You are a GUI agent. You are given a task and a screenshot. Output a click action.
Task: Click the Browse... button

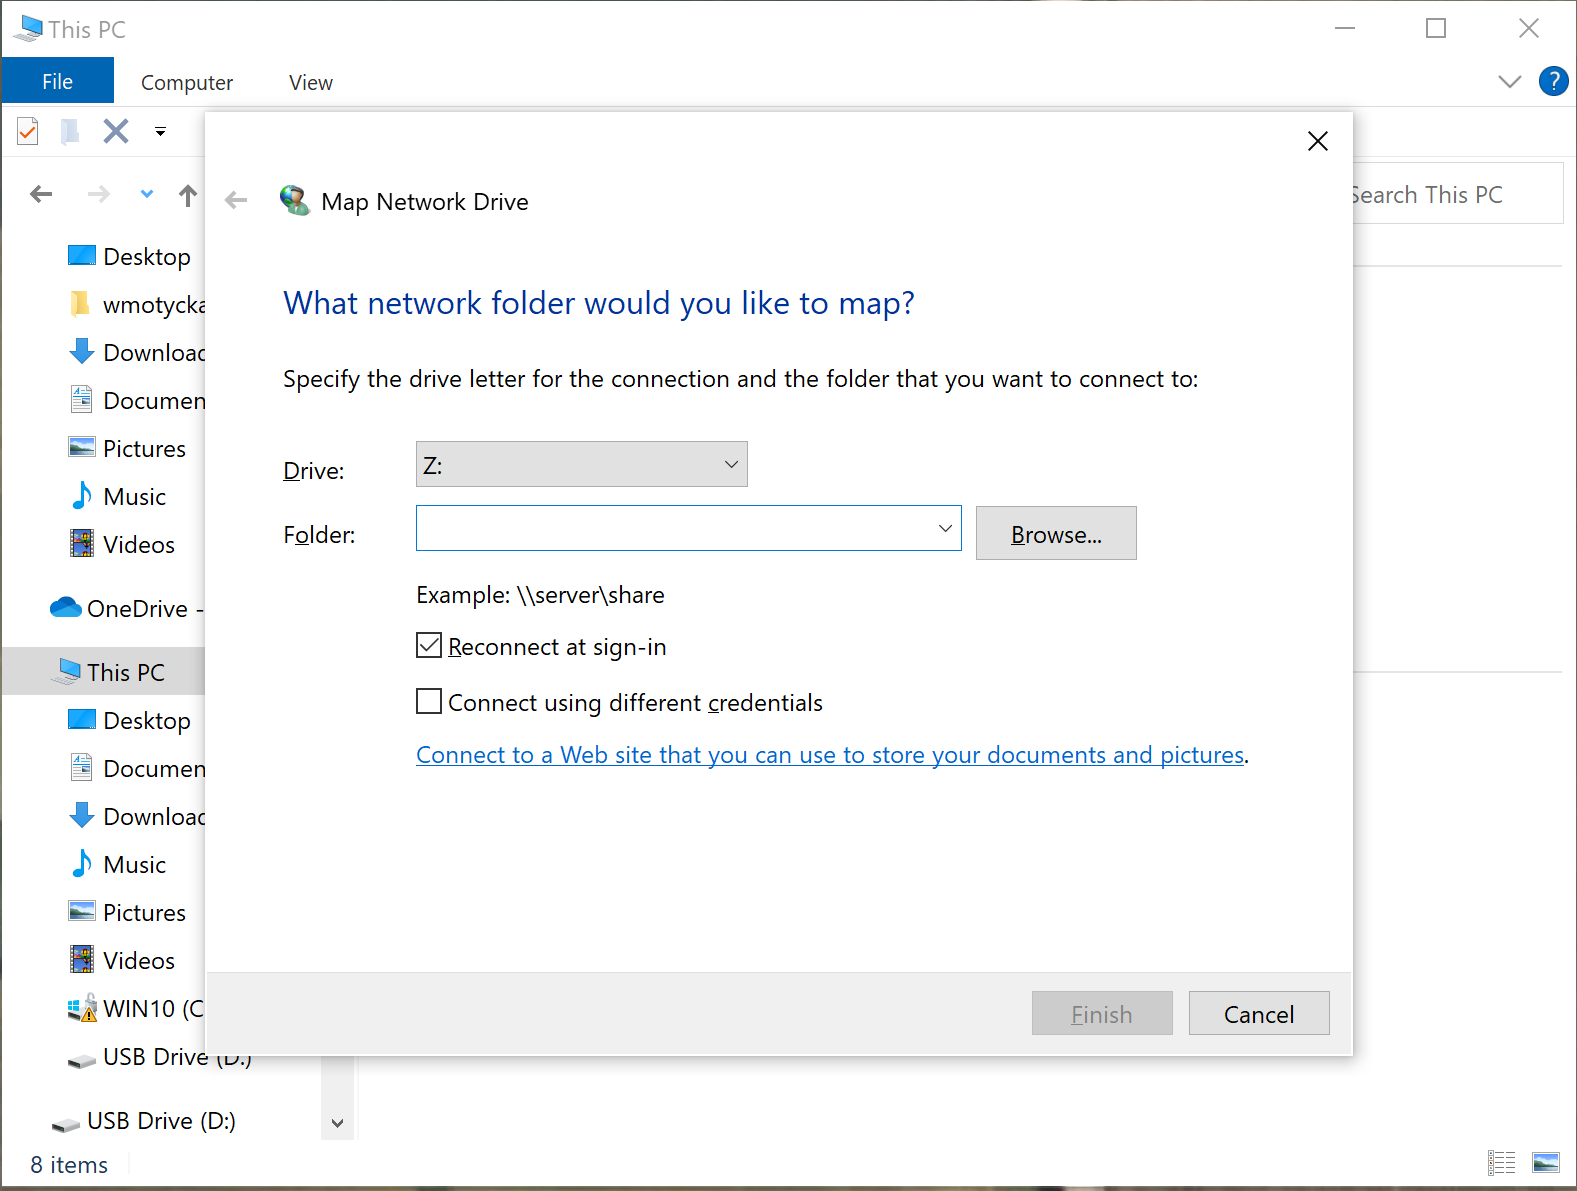(x=1055, y=534)
